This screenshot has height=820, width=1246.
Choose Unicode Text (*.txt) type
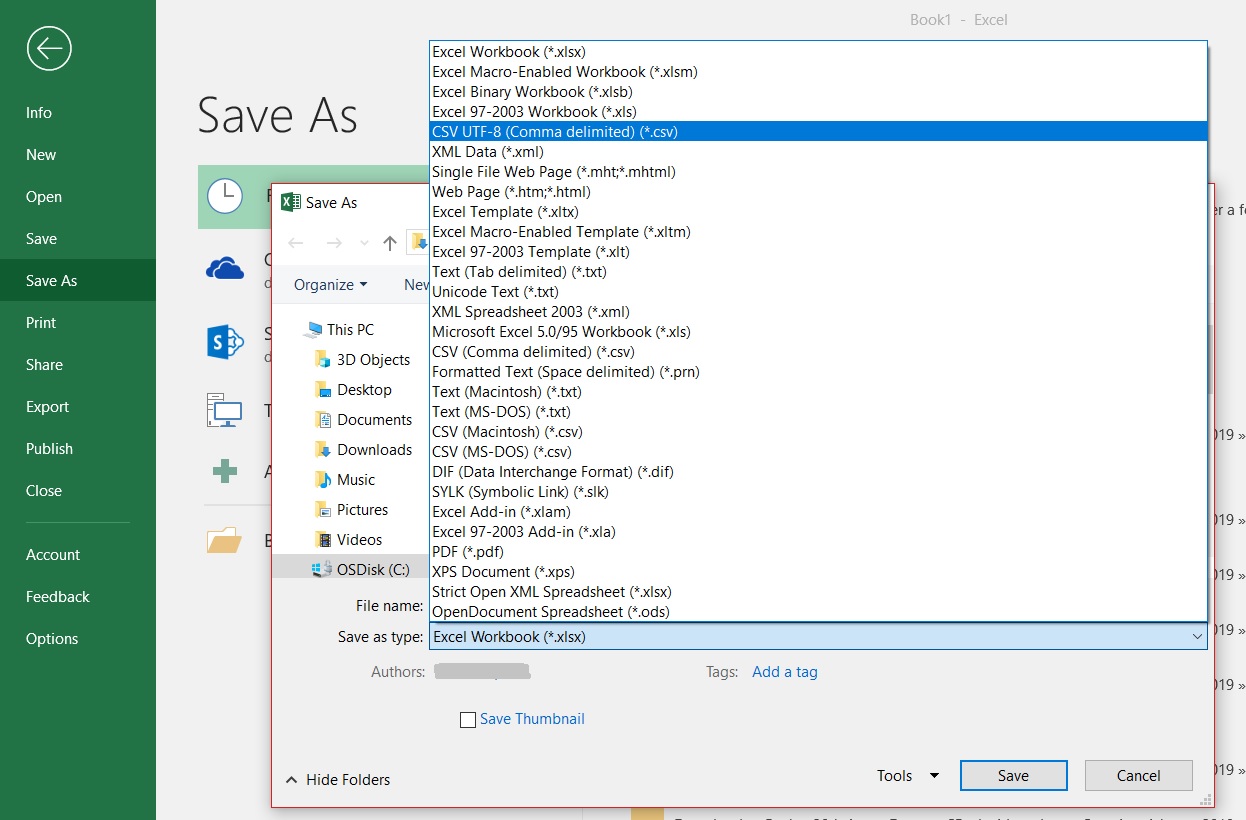(x=818, y=291)
